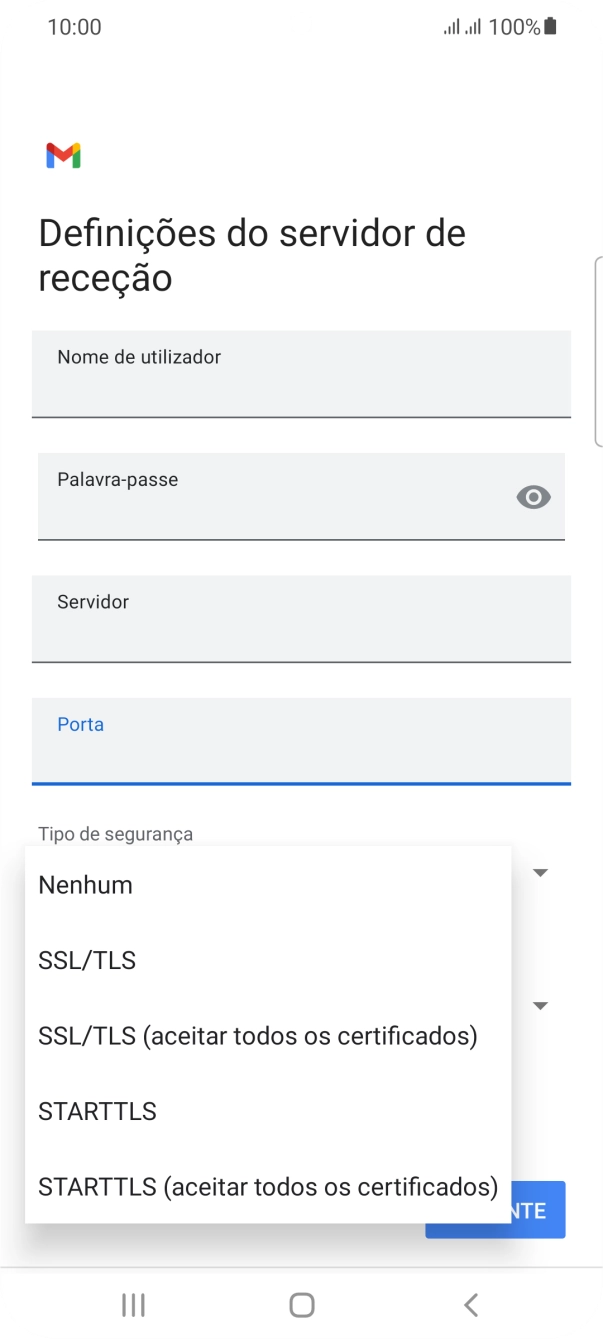Image resolution: width=603 pixels, height=1342 pixels.
Task: Select STARTTLS from the dropdown list
Action: pyautogui.click(x=97, y=1110)
